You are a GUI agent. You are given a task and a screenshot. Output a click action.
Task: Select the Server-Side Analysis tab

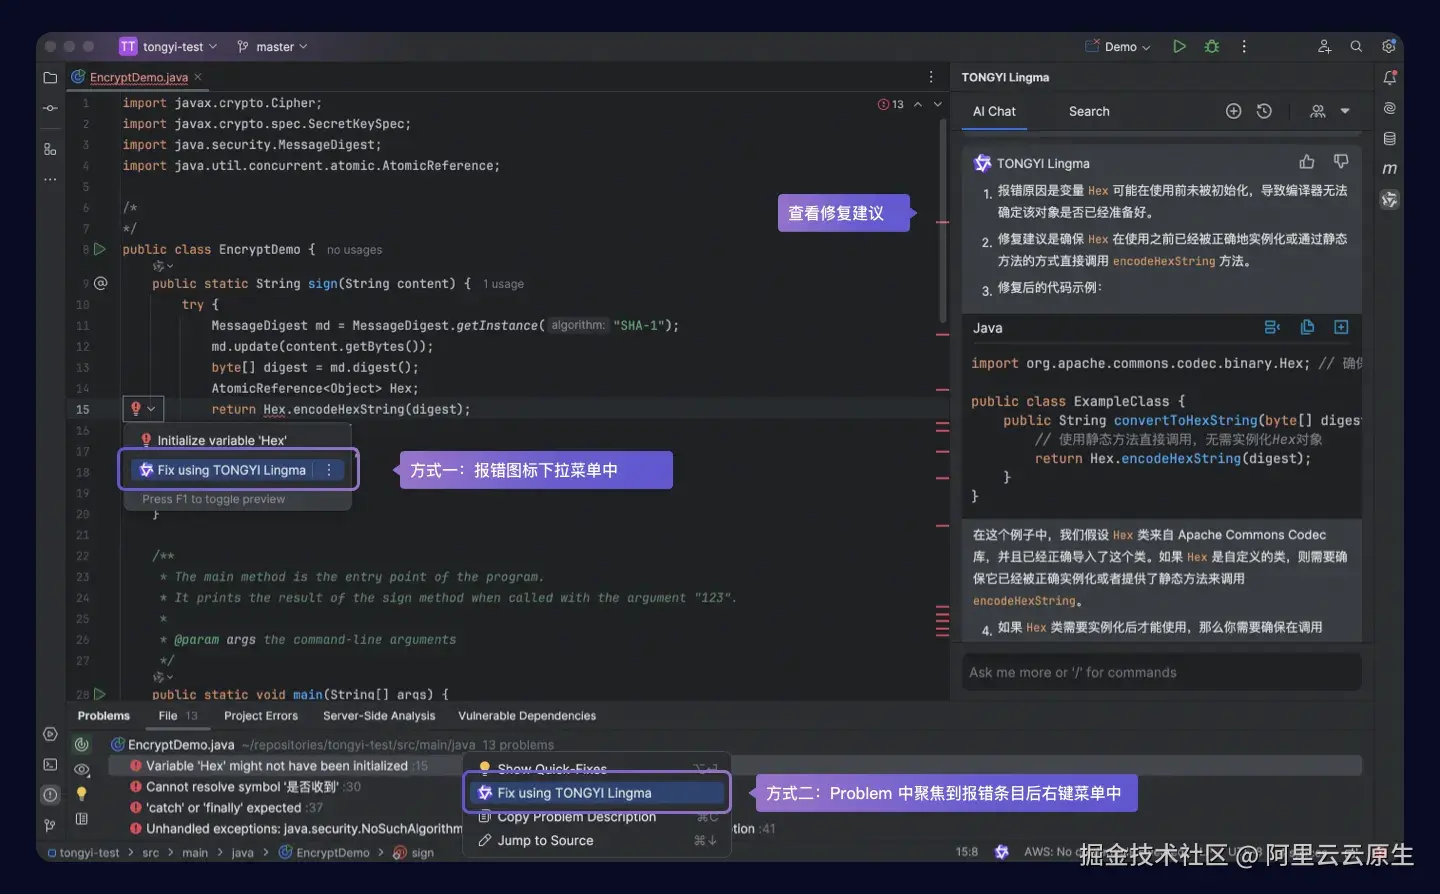click(379, 715)
